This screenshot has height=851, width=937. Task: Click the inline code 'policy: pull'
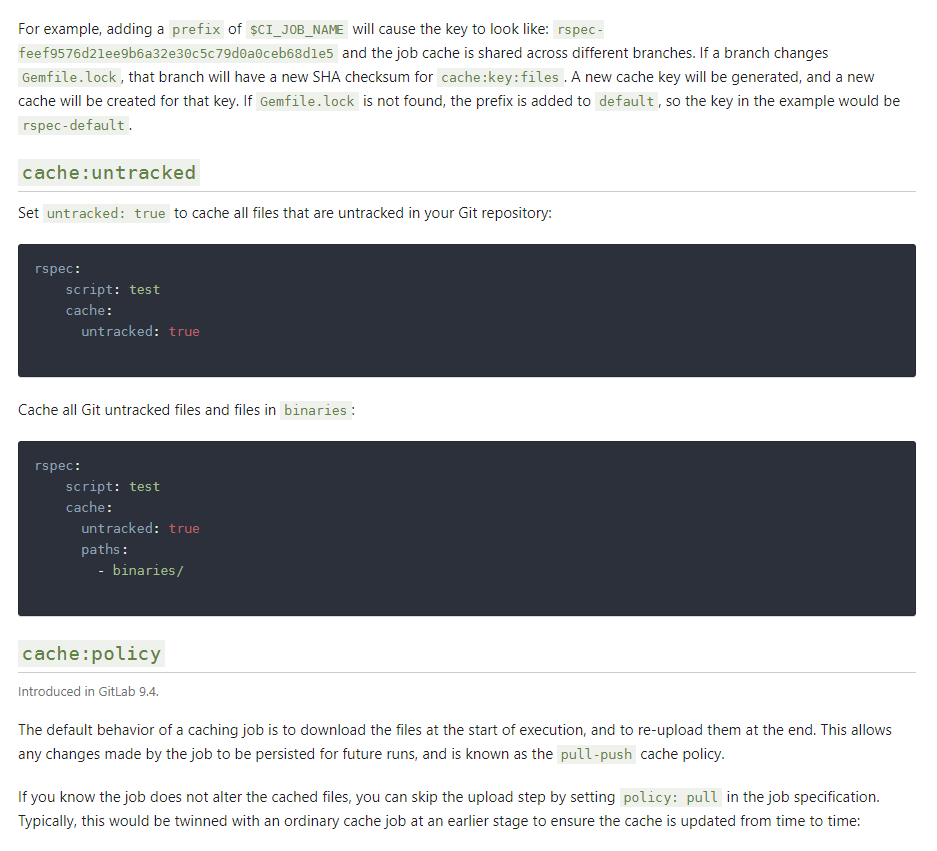click(670, 797)
